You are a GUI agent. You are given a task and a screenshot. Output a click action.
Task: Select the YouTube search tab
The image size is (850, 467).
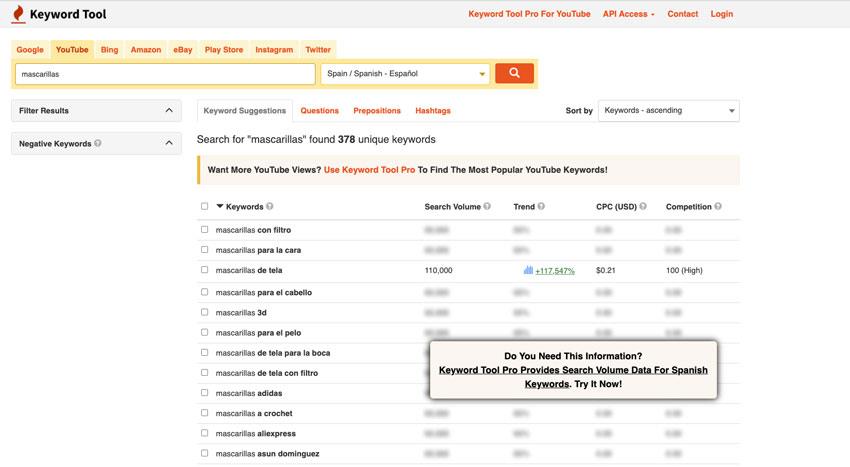coord(72,49)
